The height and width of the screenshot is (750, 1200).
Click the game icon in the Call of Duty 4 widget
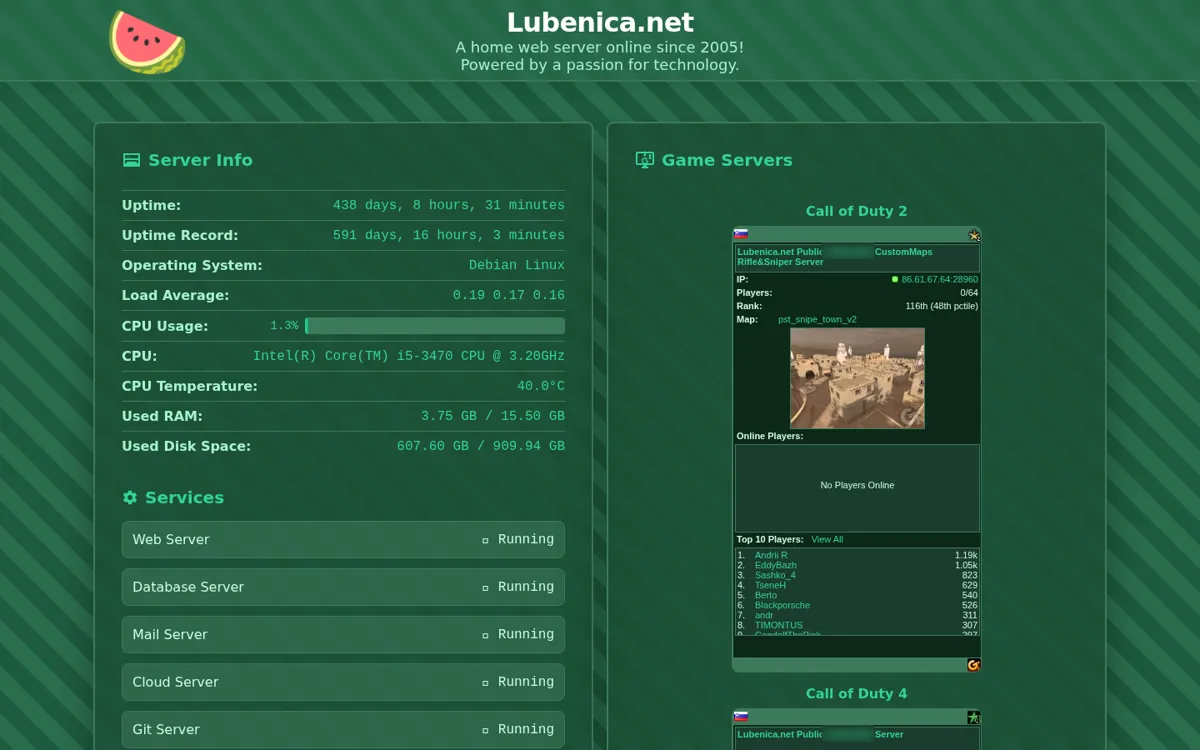click(x=973, y=717)
